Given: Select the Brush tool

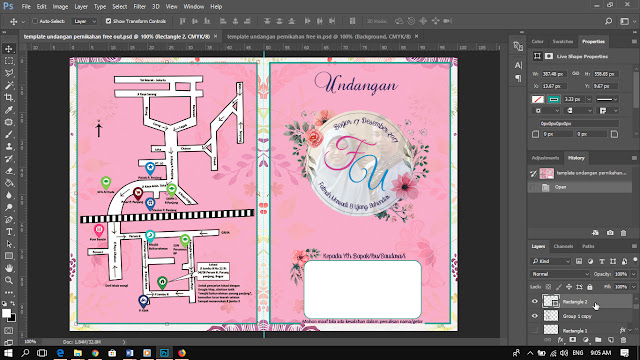Looking at the screenshot, I should pyautogui.click(x=9, y=134).
